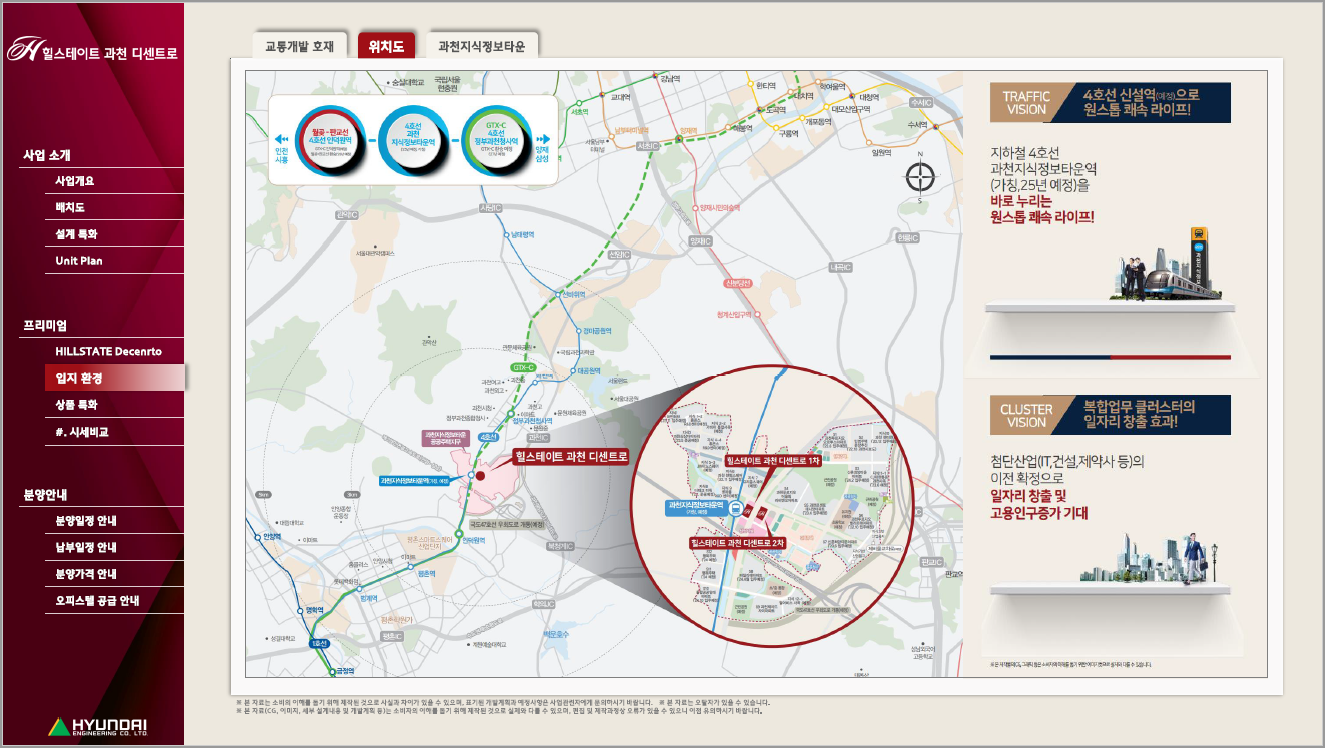
Task: Click the 내곡IC road marker
Action: 841,268
